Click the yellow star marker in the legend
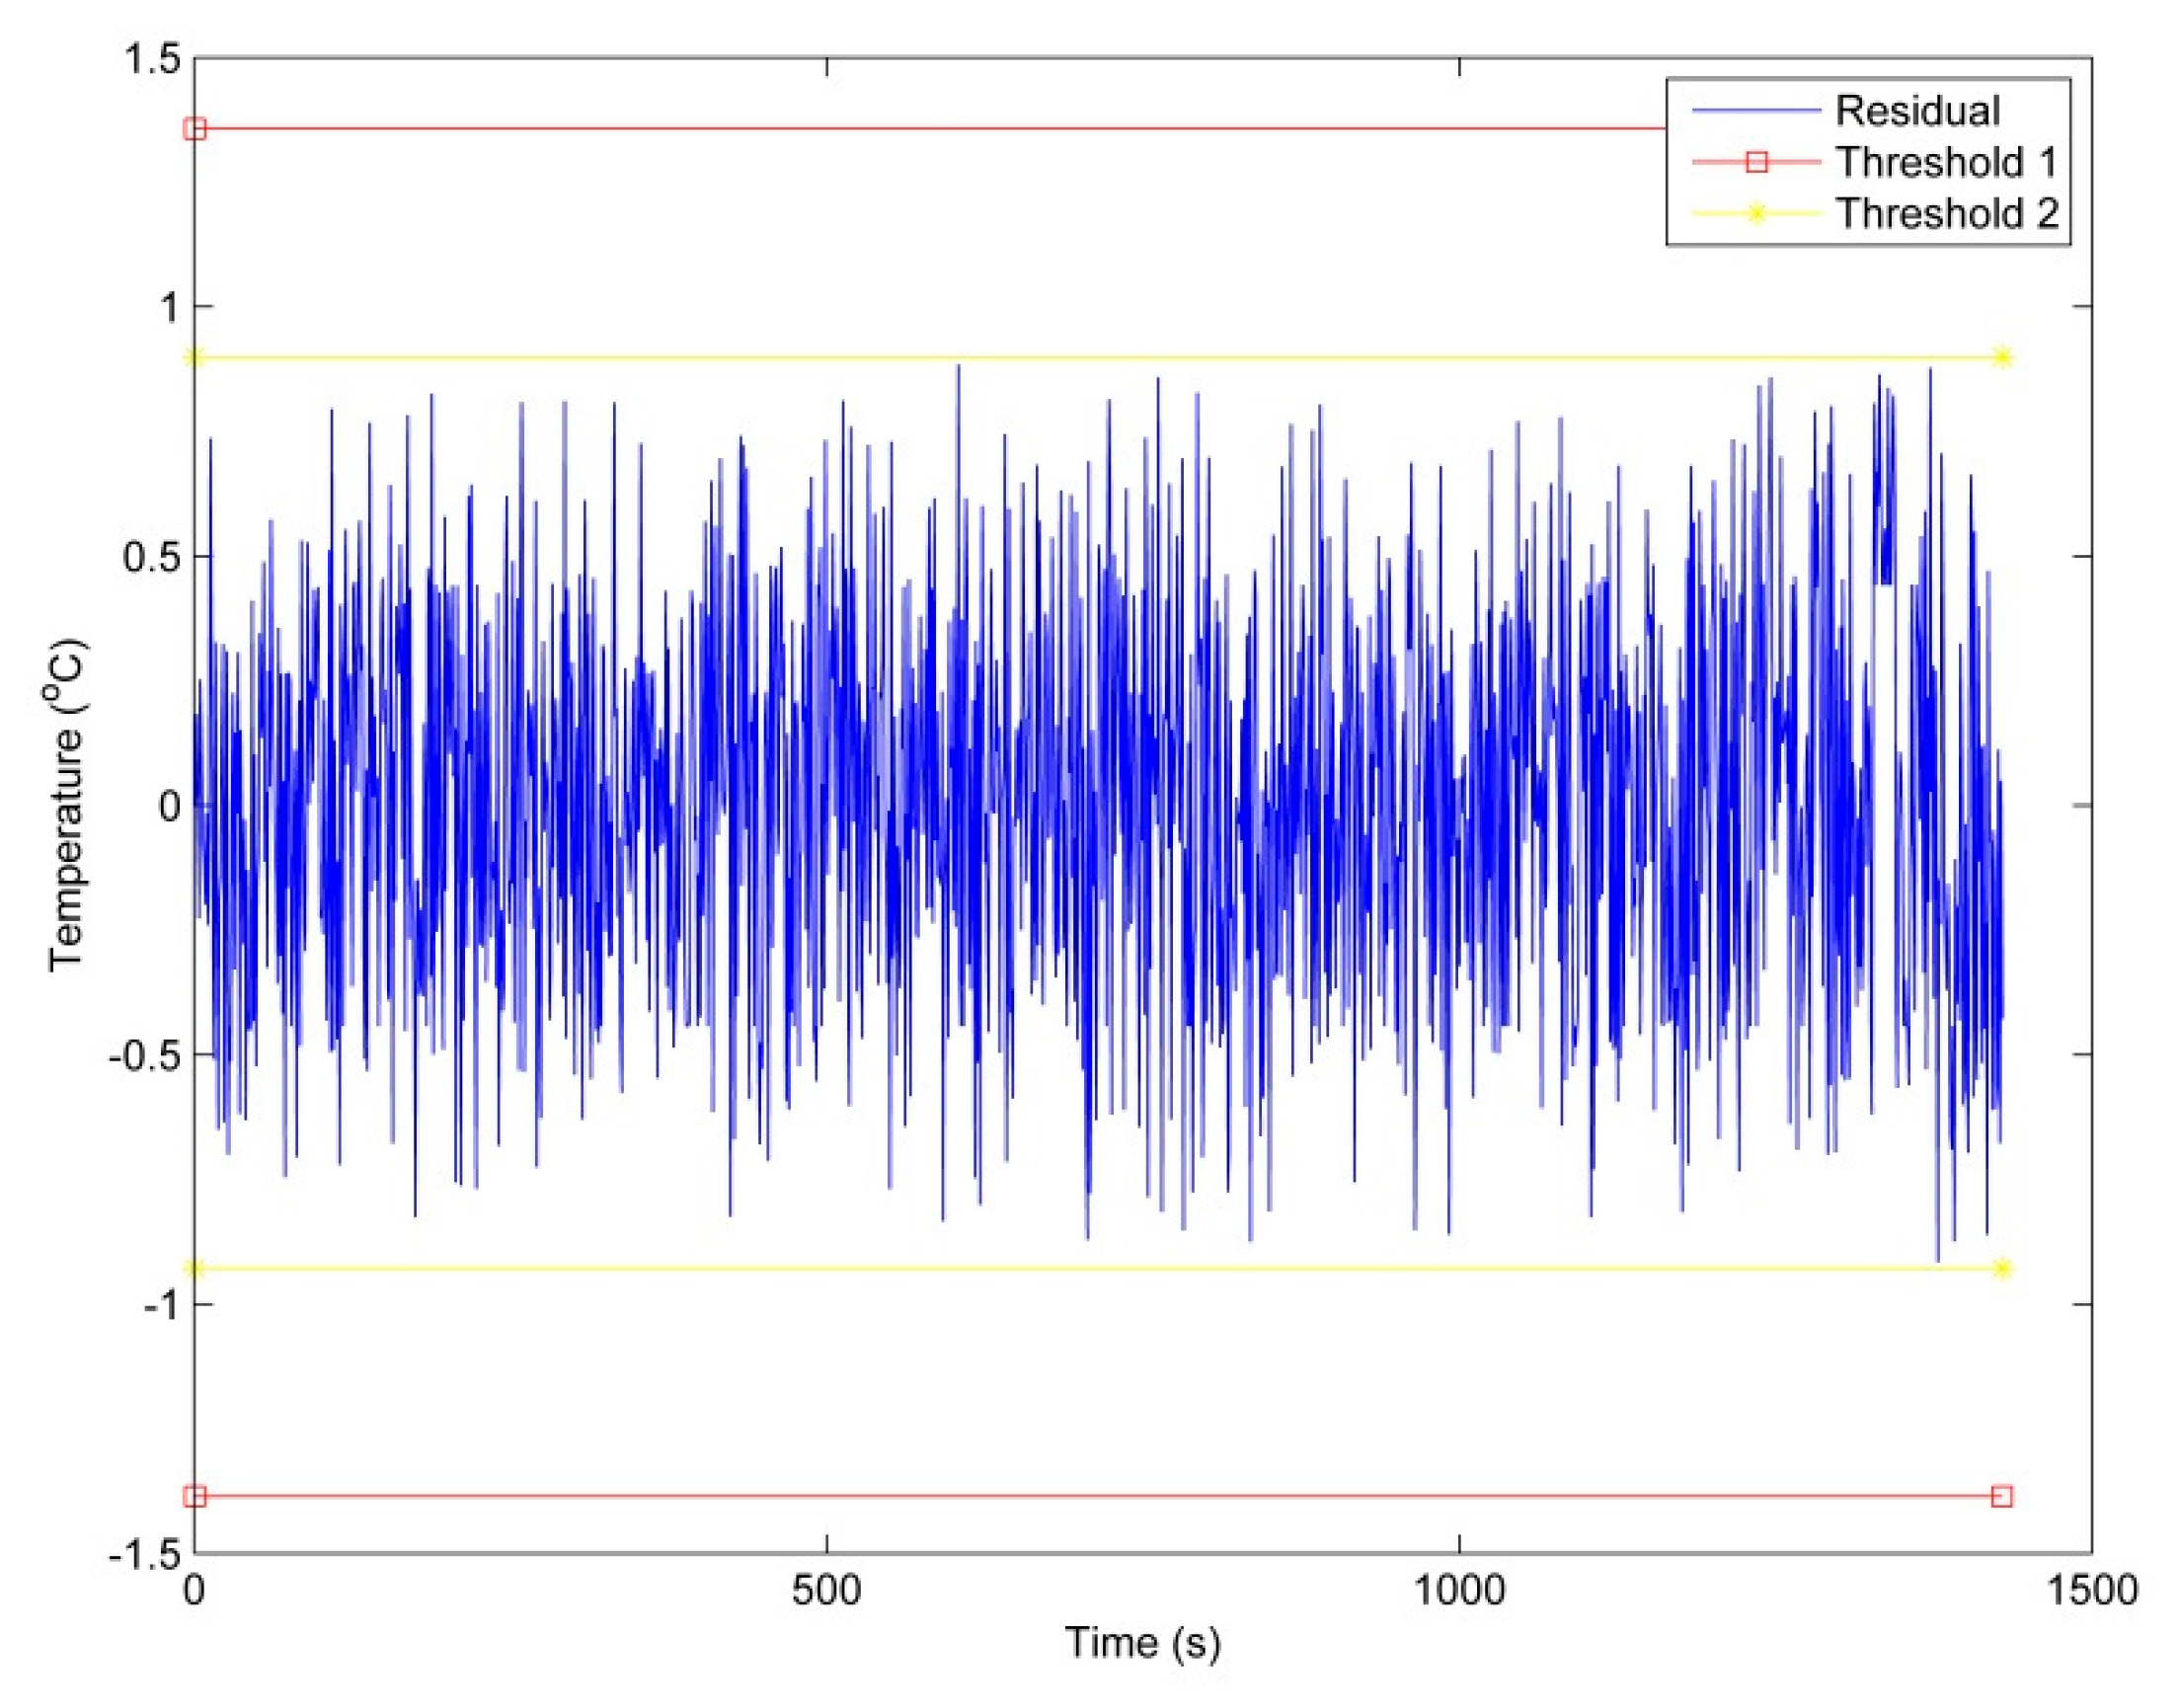 coord(1756,213)
